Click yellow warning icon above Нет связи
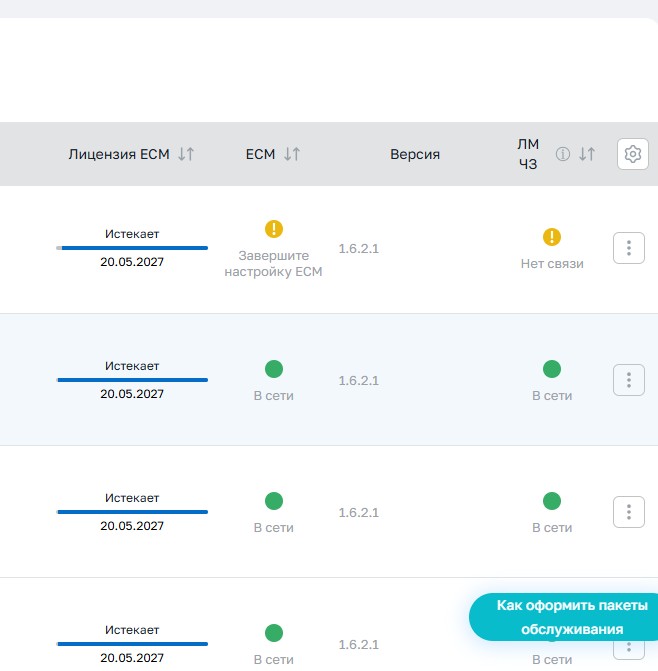 tap(552, 237)
